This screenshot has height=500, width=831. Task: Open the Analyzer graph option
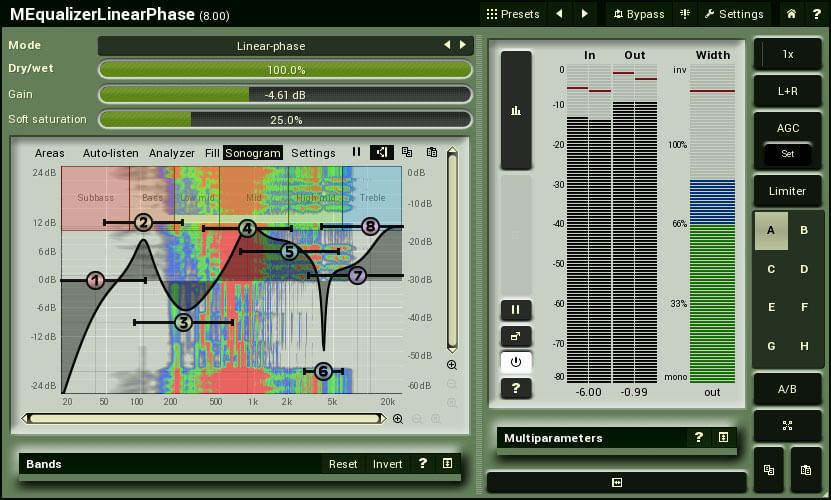coord(172,153)
